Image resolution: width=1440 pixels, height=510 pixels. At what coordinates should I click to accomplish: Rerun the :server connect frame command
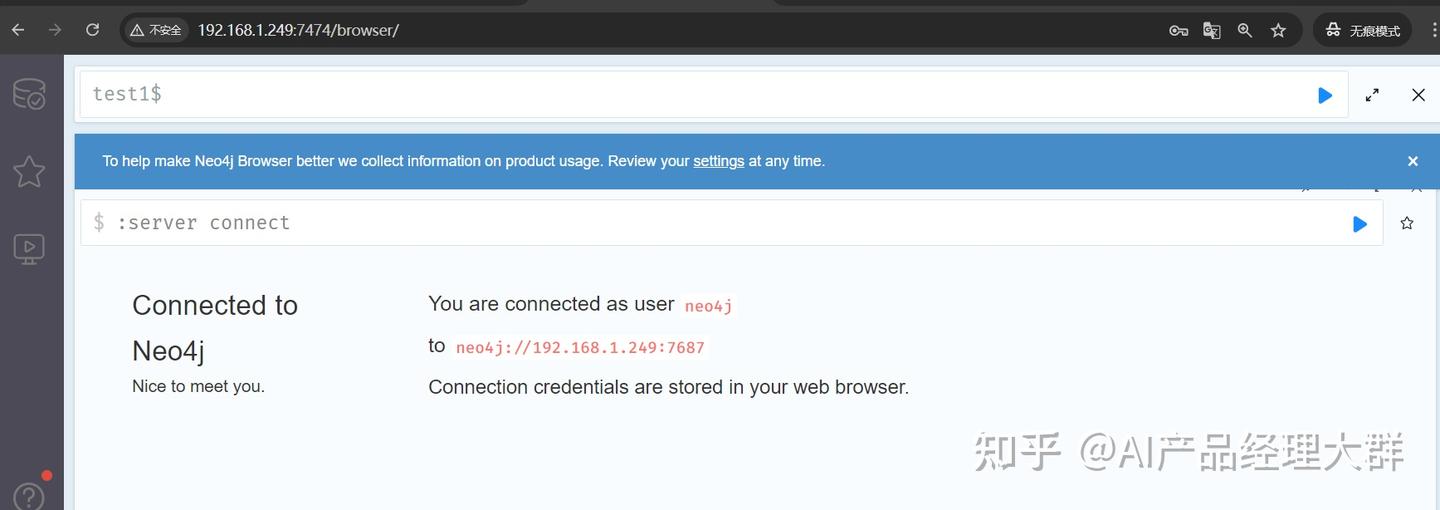[x=1359, y=224]
